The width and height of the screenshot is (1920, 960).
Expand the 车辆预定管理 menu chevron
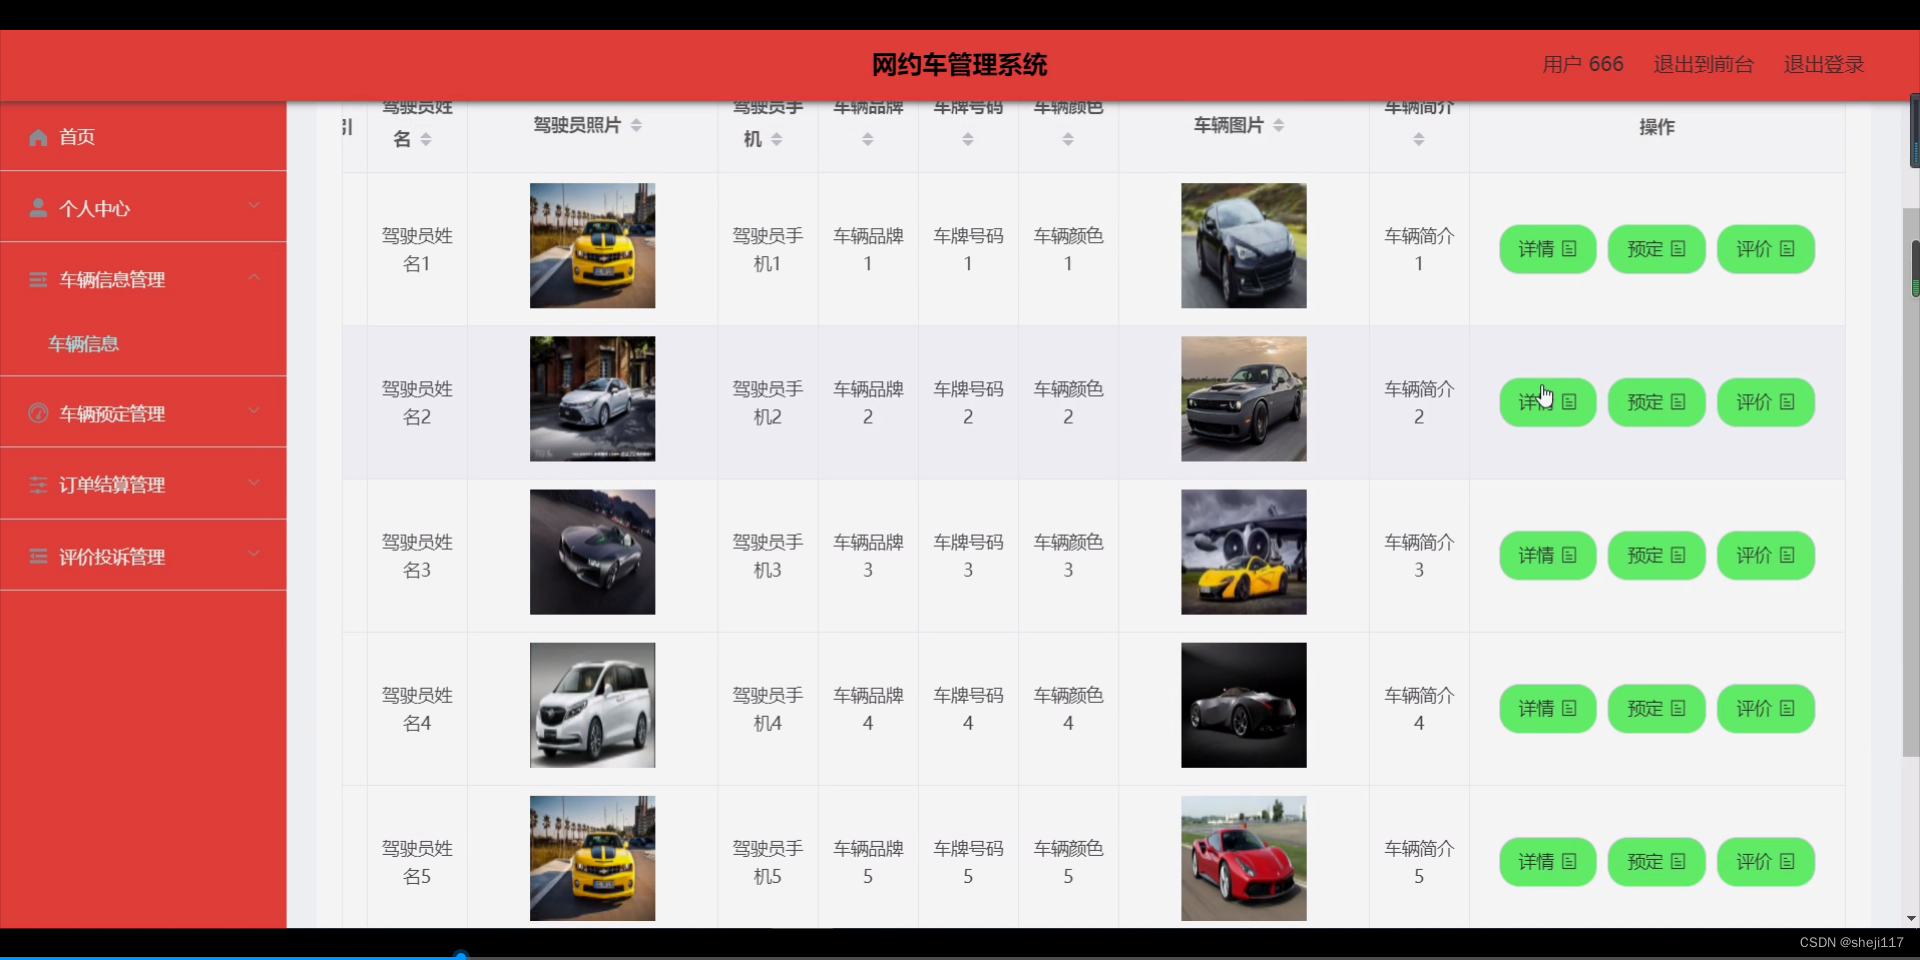click(254, 410)
